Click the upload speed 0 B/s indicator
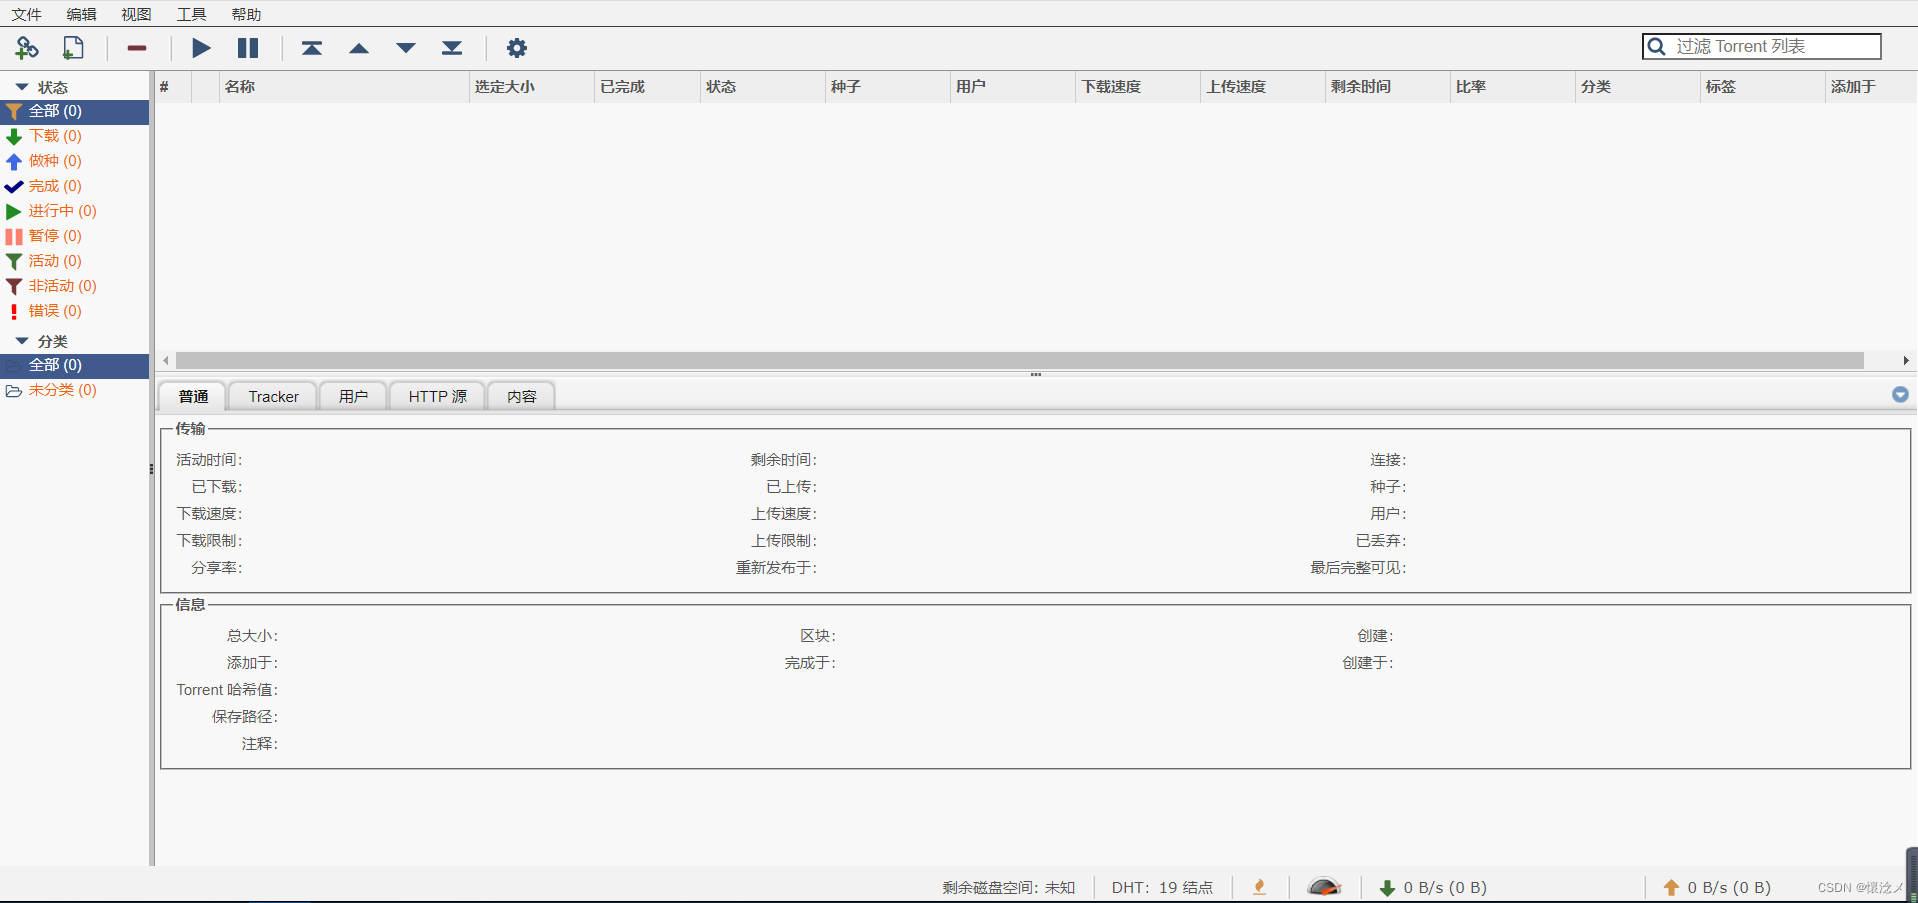Image resolution: width=1918 pixels, height=903 pixels. point(1717,887)
